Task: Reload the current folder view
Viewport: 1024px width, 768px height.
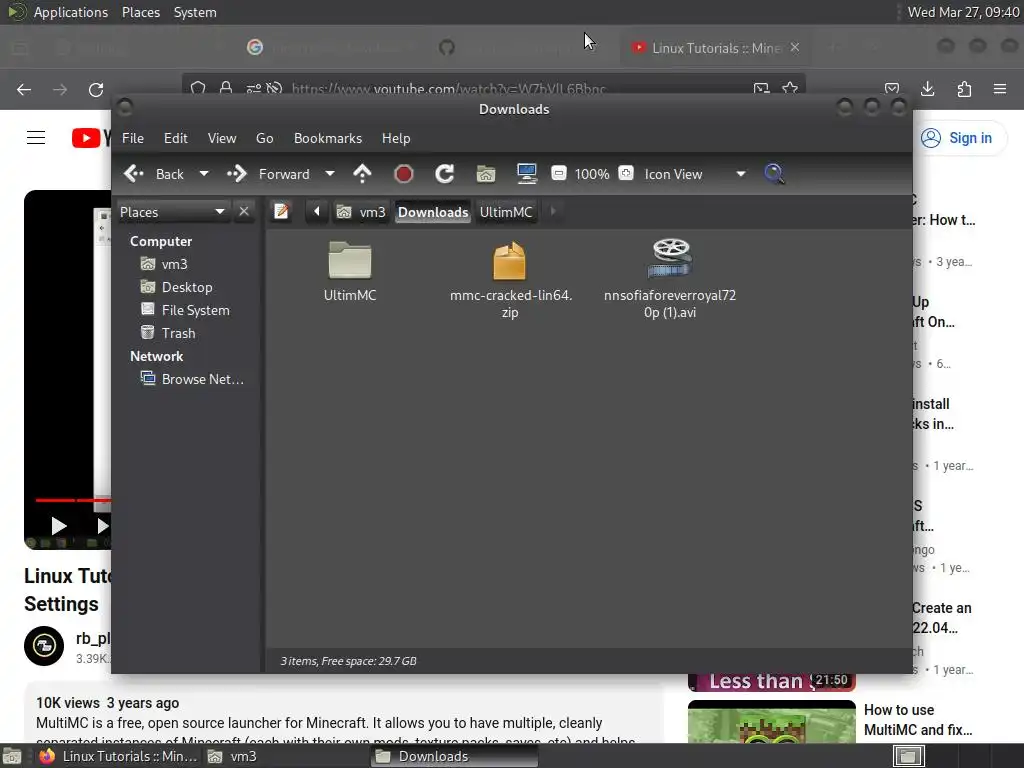Action: [445, 174]
